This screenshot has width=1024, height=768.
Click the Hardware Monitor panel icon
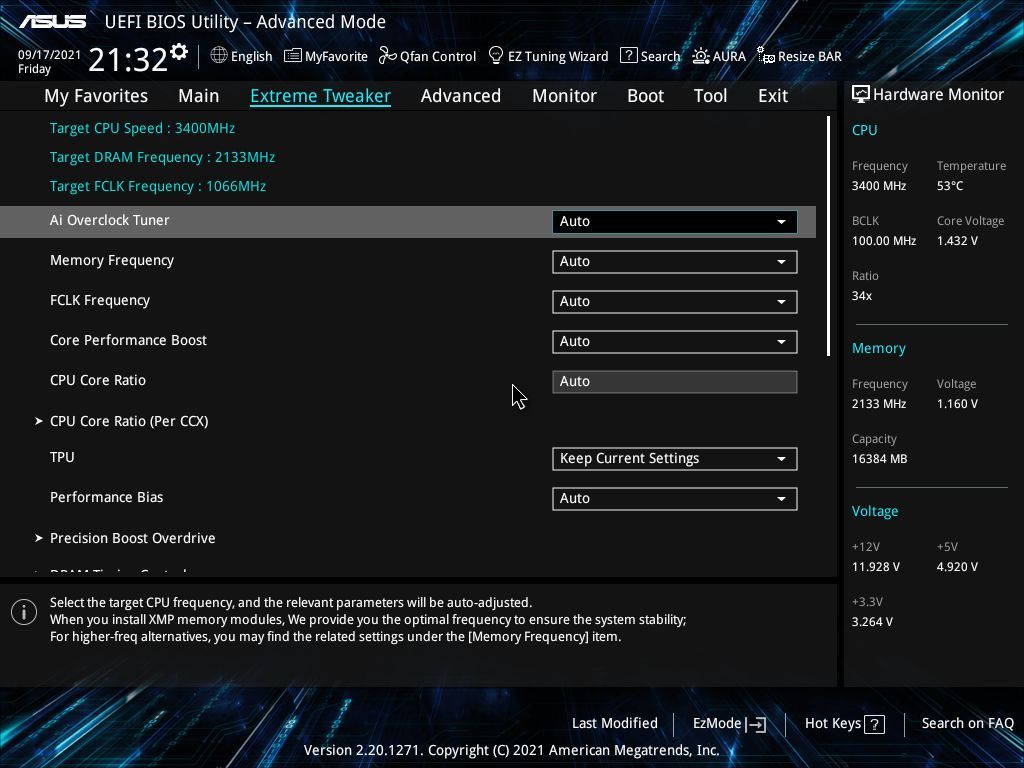[861, 95]
